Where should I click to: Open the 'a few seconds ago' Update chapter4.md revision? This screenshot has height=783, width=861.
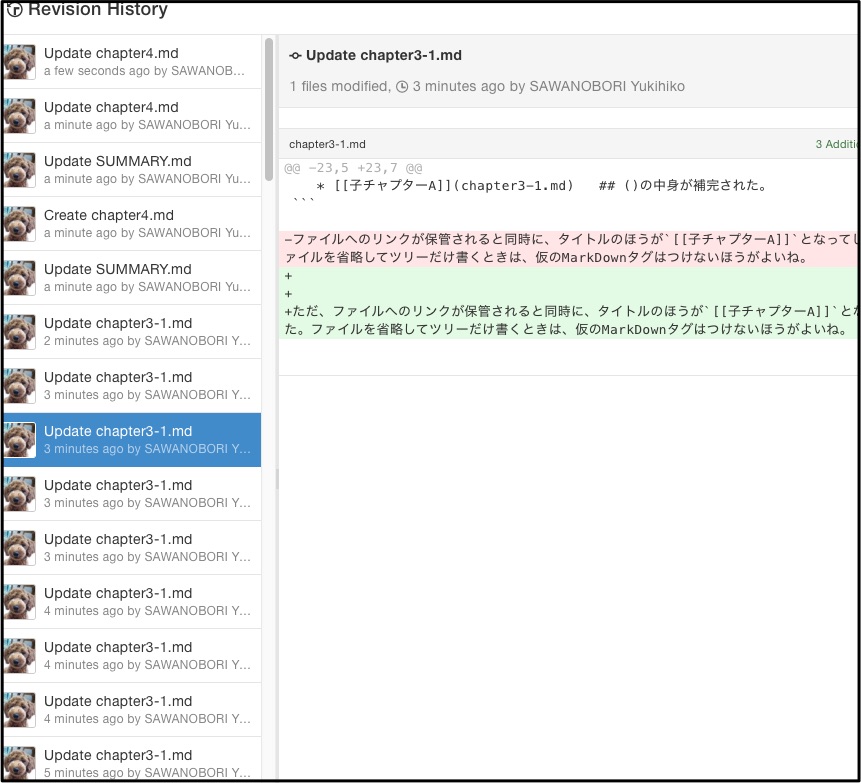click(x=132, y=62)
